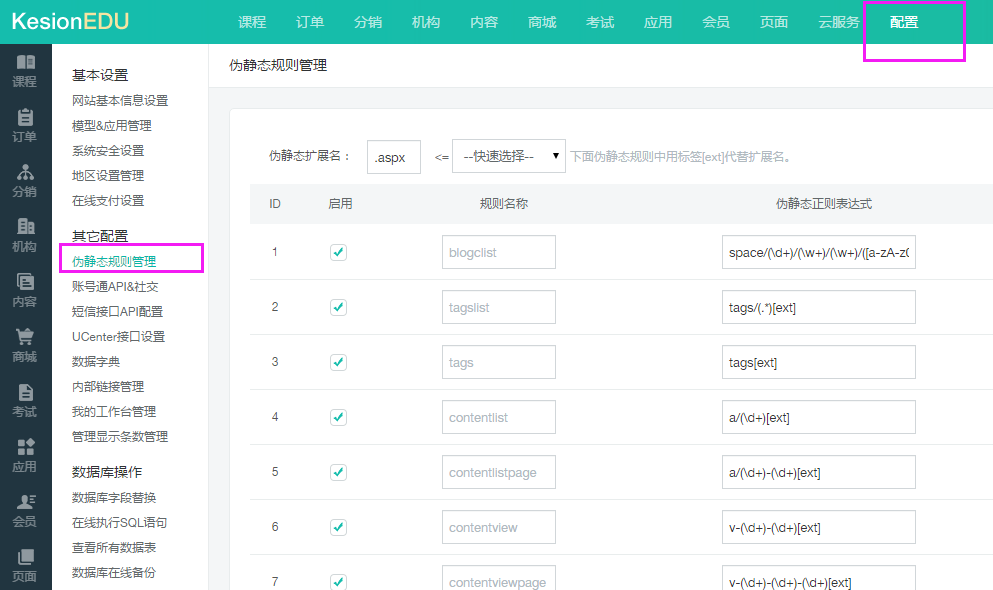
Task: Open the --快速选择-- extension dropdown
Action: point(508,157)
